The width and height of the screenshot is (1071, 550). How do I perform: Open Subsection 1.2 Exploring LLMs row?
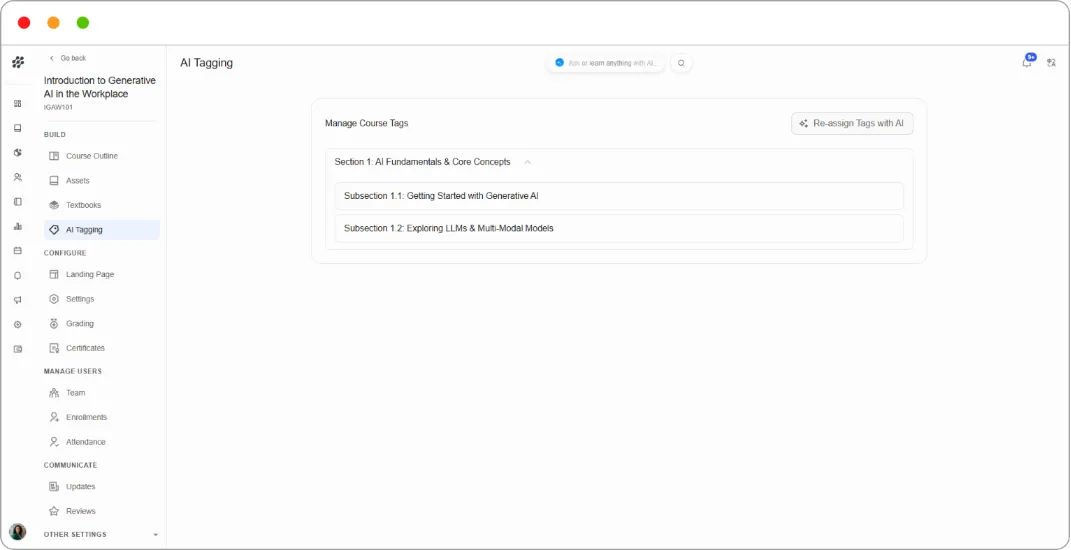tap(619, 228)
